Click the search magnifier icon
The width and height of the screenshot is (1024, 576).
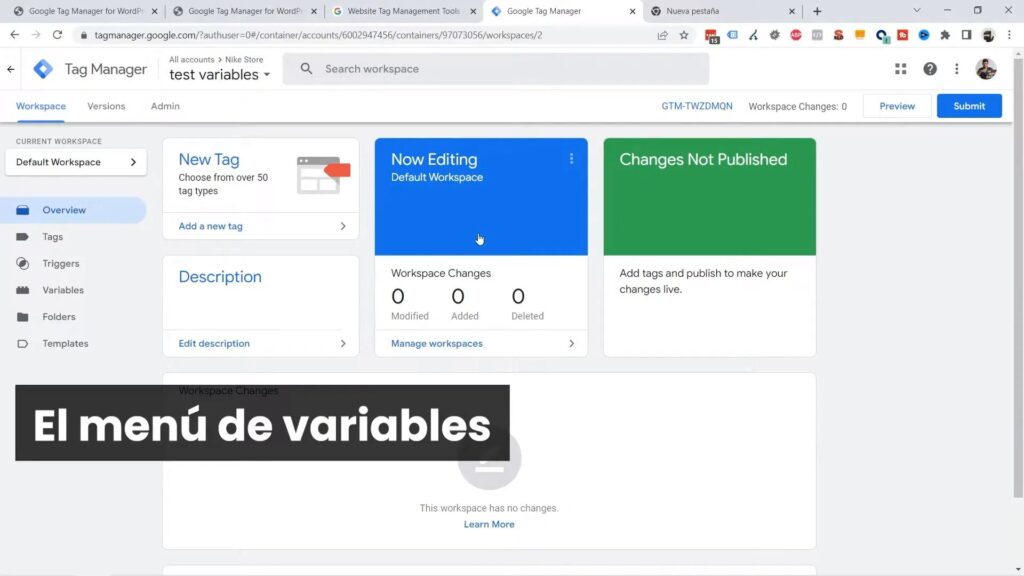[x=306, y=69]
